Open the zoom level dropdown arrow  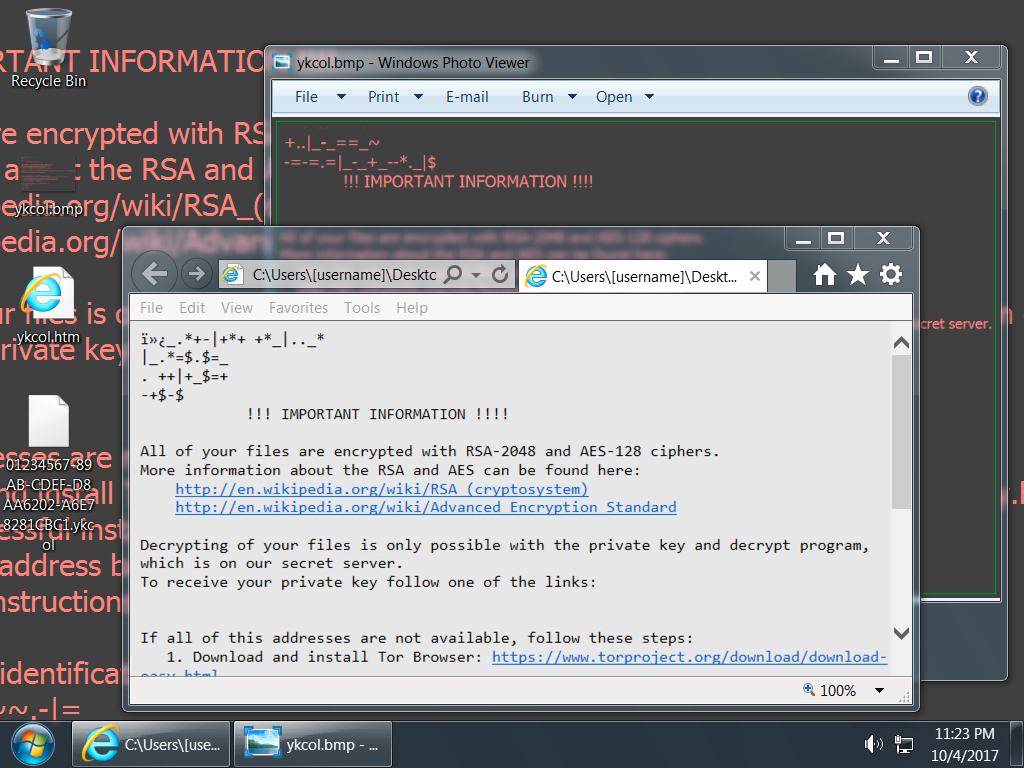pyautogui.click(x=880, y=690)
